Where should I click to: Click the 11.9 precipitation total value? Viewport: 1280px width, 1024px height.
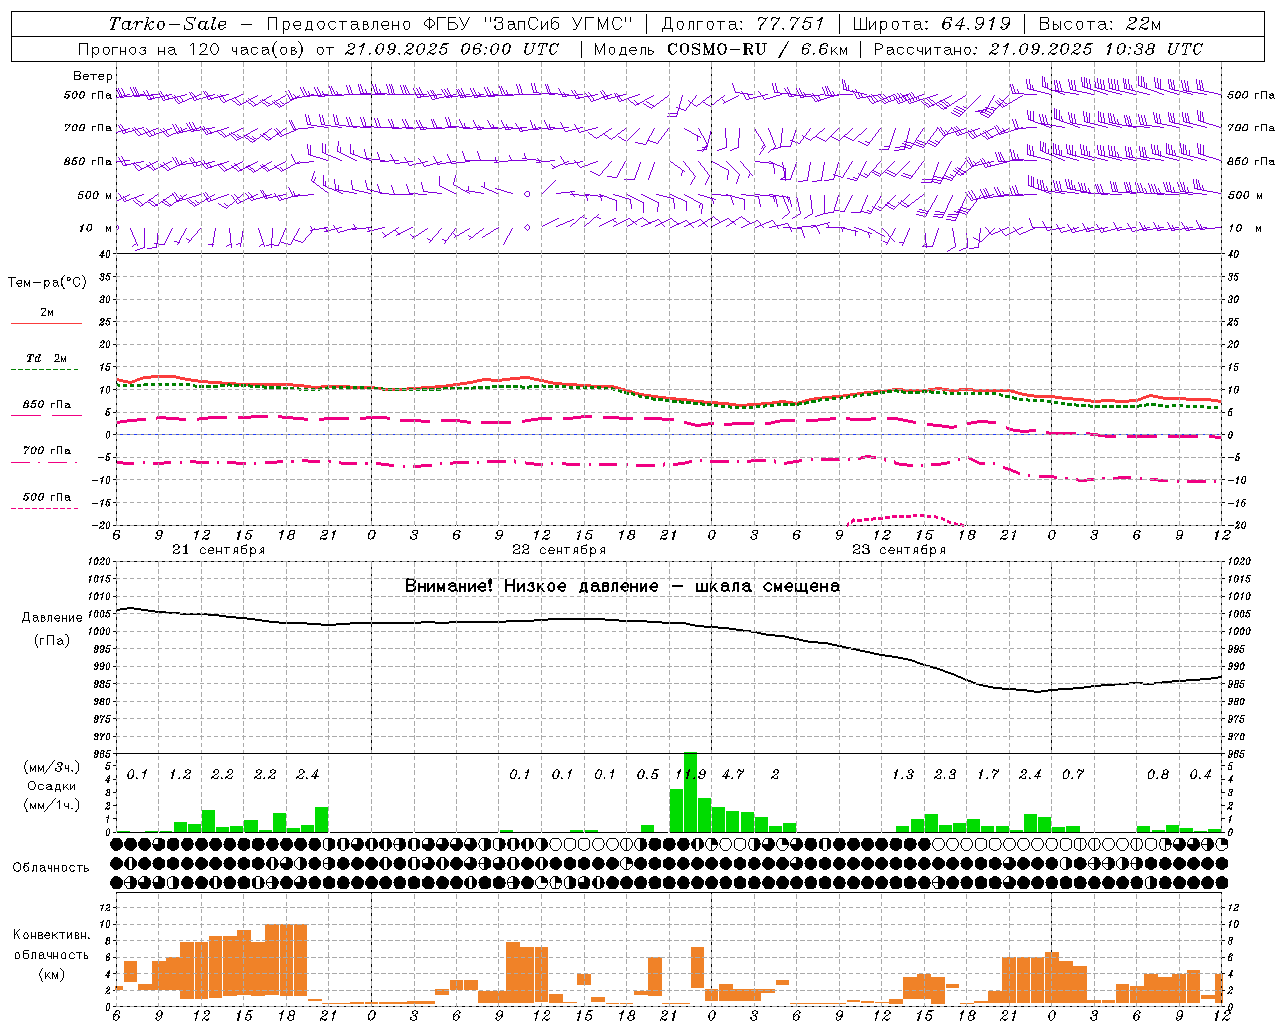click(690, 775)
